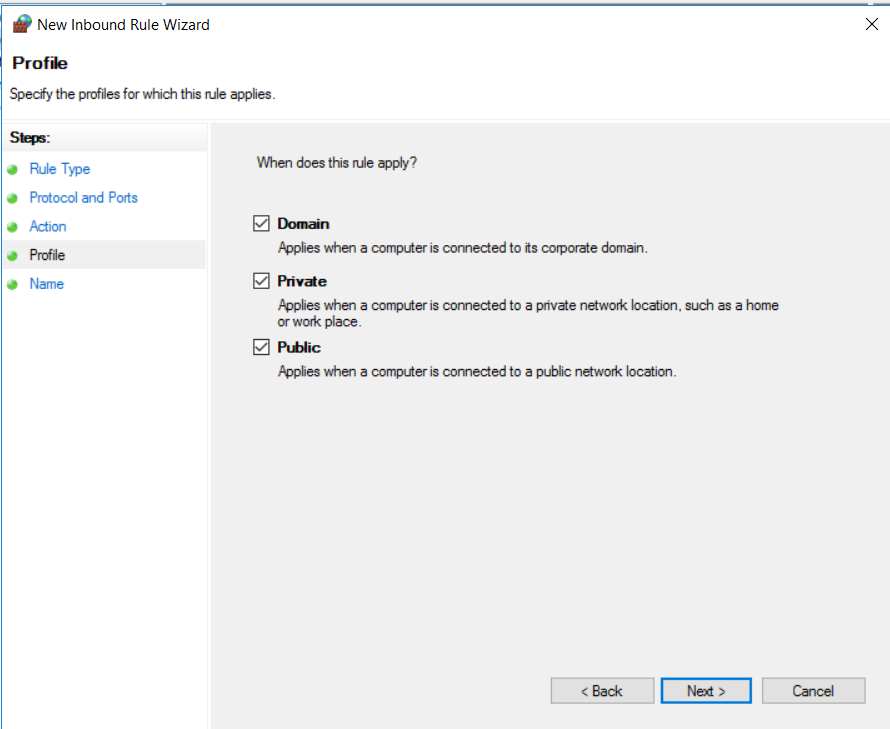Click the Public label text
The width and height of the screenshot is (890, 729).
tap(299, 347)
